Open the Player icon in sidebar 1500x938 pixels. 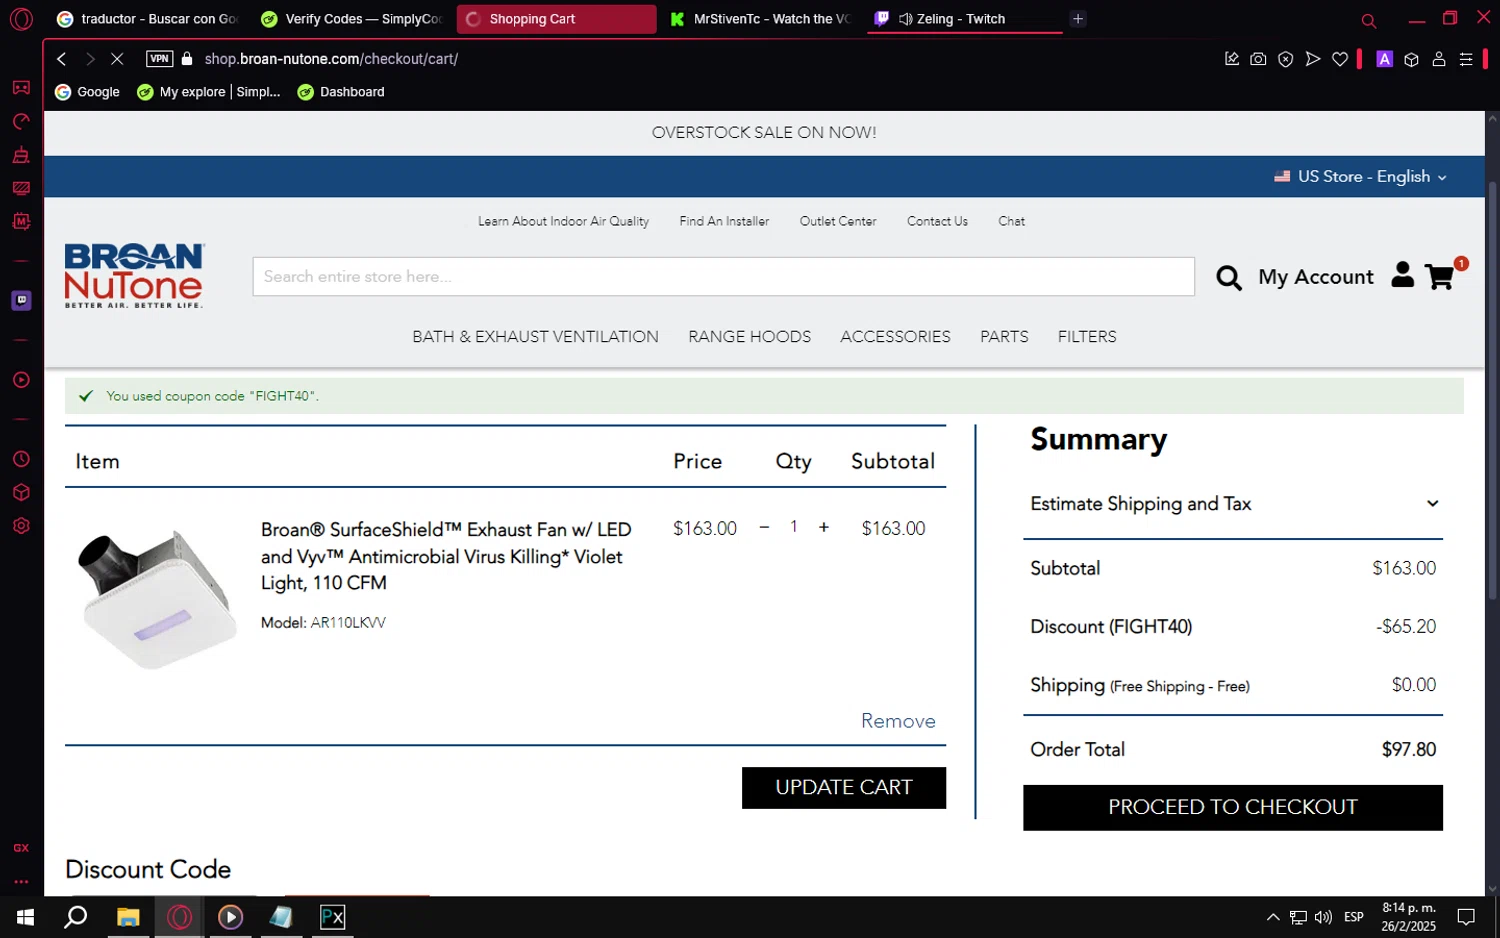(x=21, y=380)
